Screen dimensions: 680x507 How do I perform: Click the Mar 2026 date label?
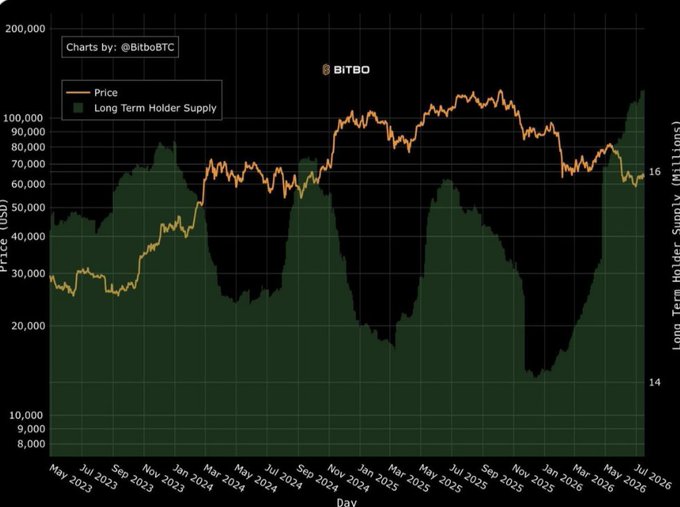click(x=593, y=478)
